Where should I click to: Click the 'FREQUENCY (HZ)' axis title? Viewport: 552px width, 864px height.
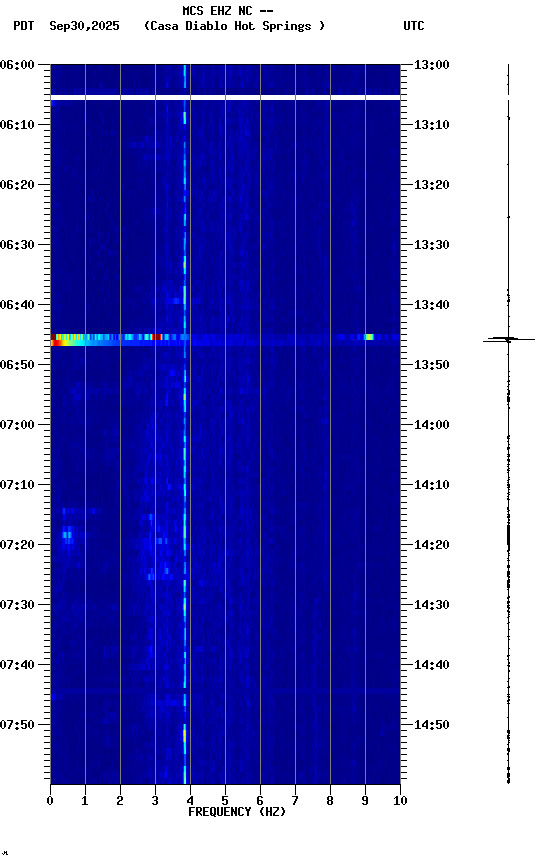tap(237, 812)
